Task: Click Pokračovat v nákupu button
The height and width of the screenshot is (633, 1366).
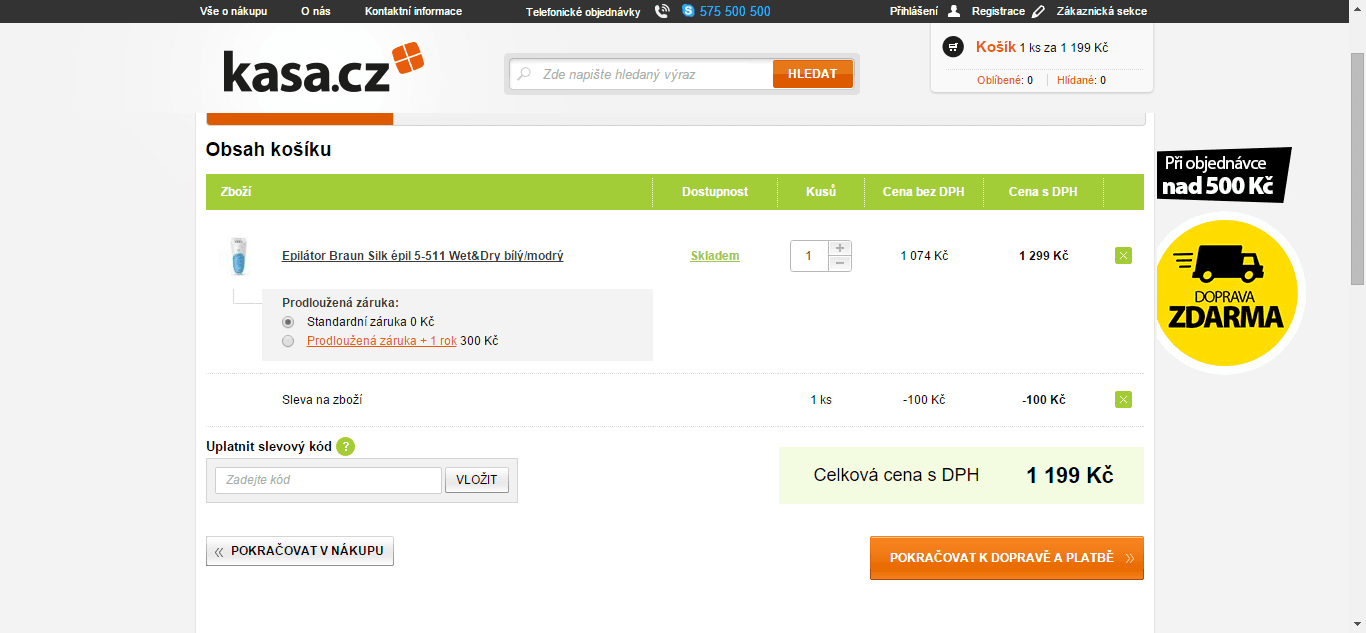Action: [300, 551]
